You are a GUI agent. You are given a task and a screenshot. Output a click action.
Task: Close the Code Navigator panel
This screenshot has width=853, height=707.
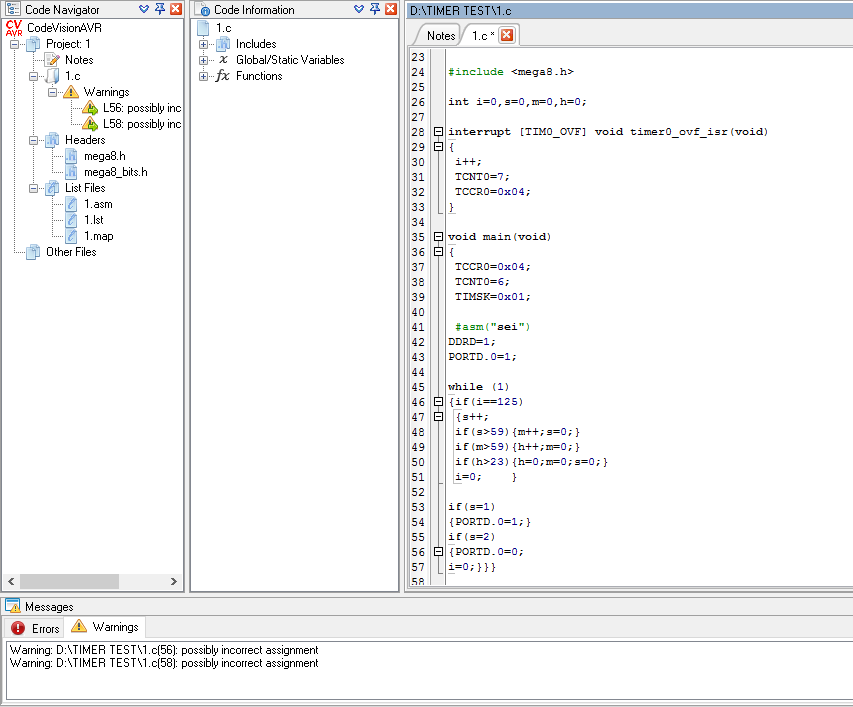pyautogui.click(x=176, y=9)
